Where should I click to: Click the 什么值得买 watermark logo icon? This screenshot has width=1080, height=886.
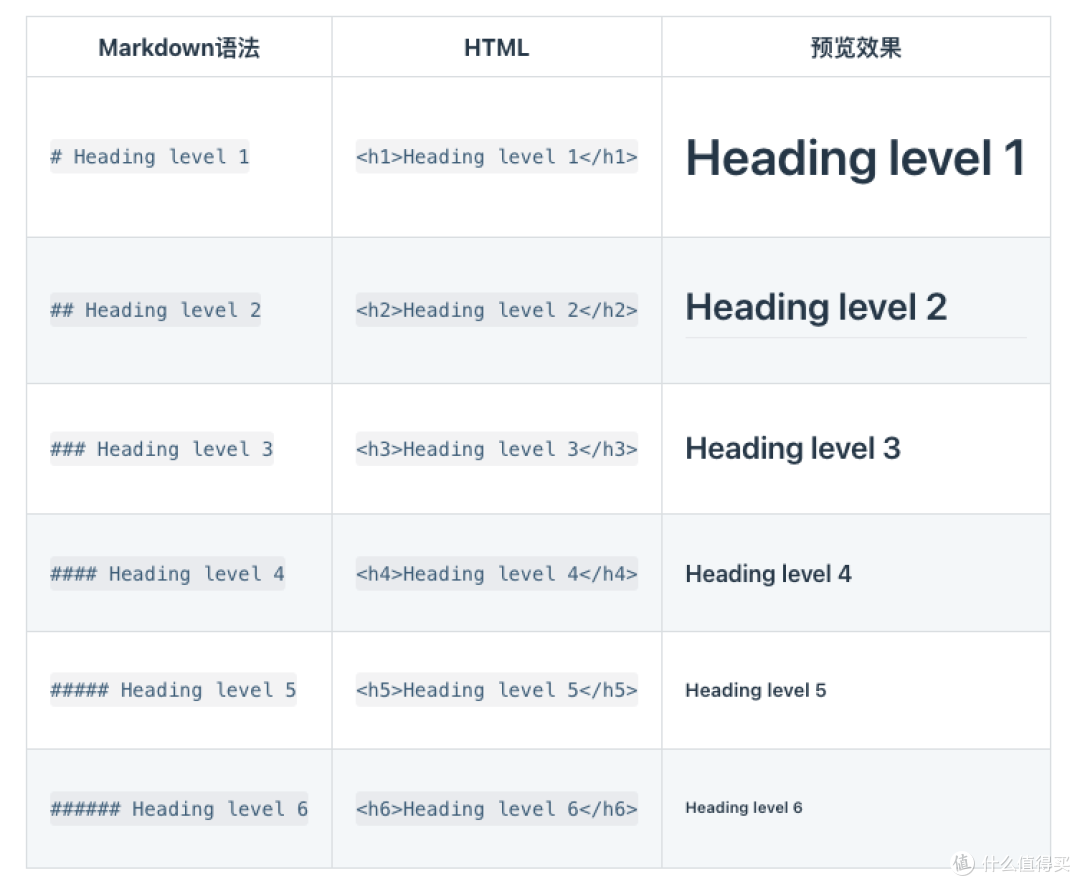coord(963,863)
